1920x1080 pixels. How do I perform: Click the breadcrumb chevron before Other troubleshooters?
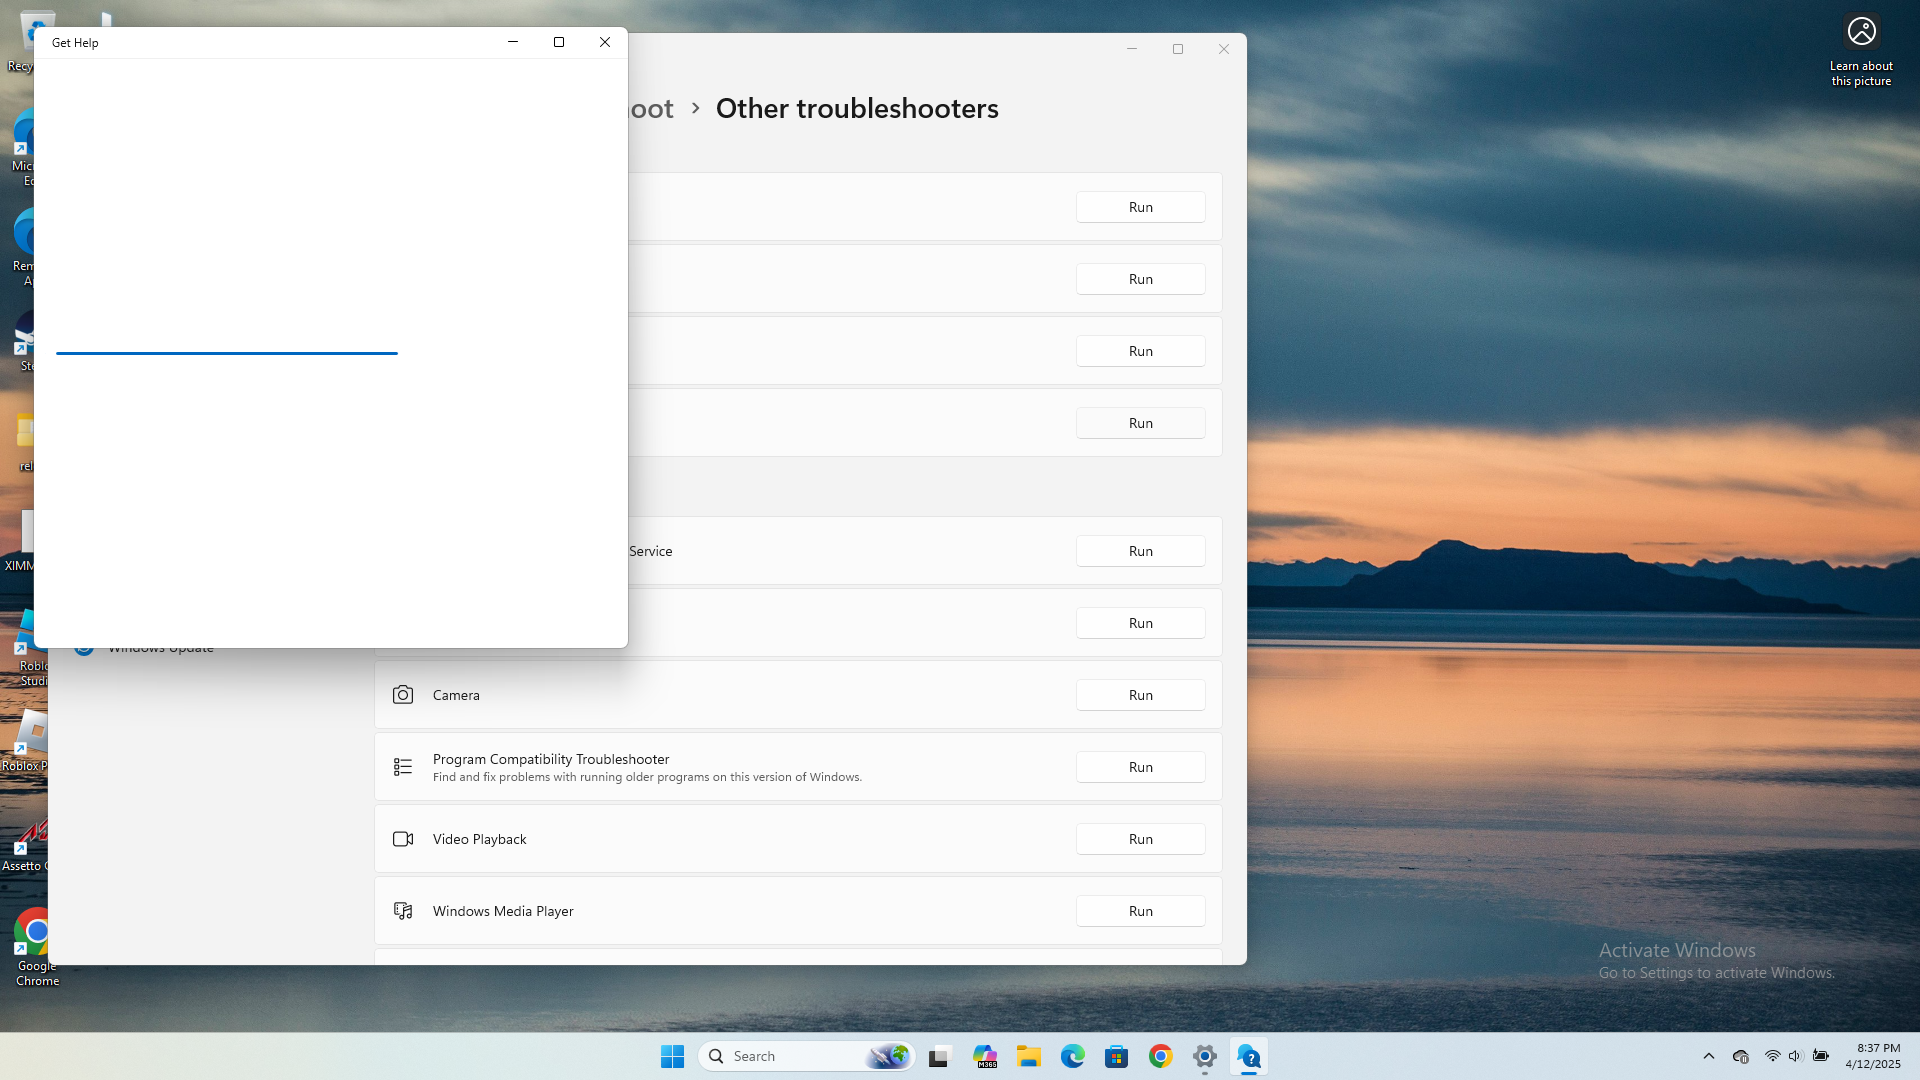pyautogui.click(x=696, y=108)
